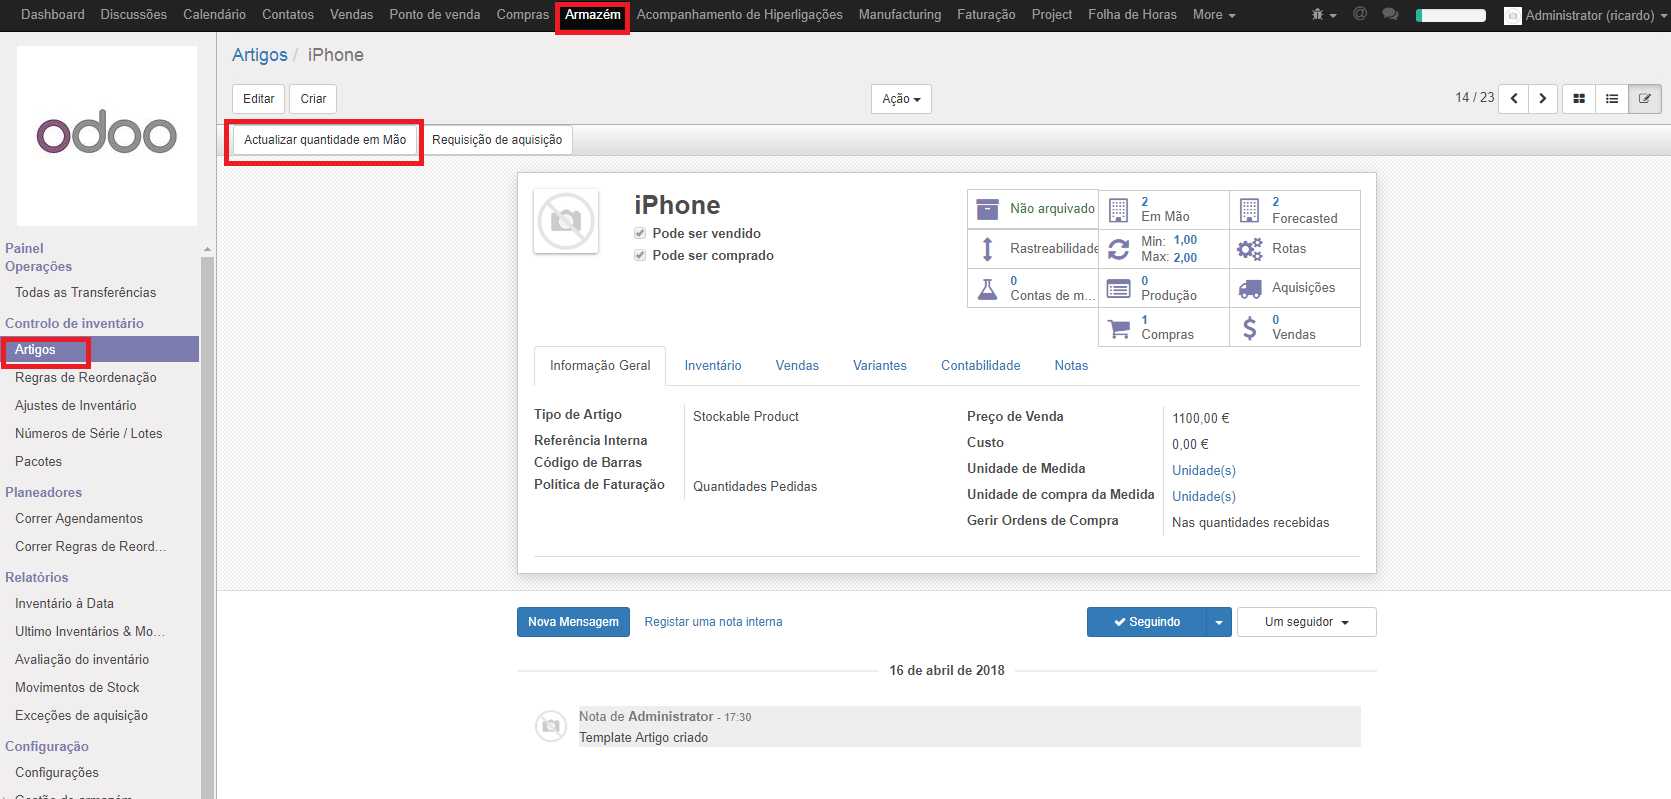Go back to Artigos breadcrumb
The width and height of the screenshot is (1671, 799).
click(x=260, y=55)
